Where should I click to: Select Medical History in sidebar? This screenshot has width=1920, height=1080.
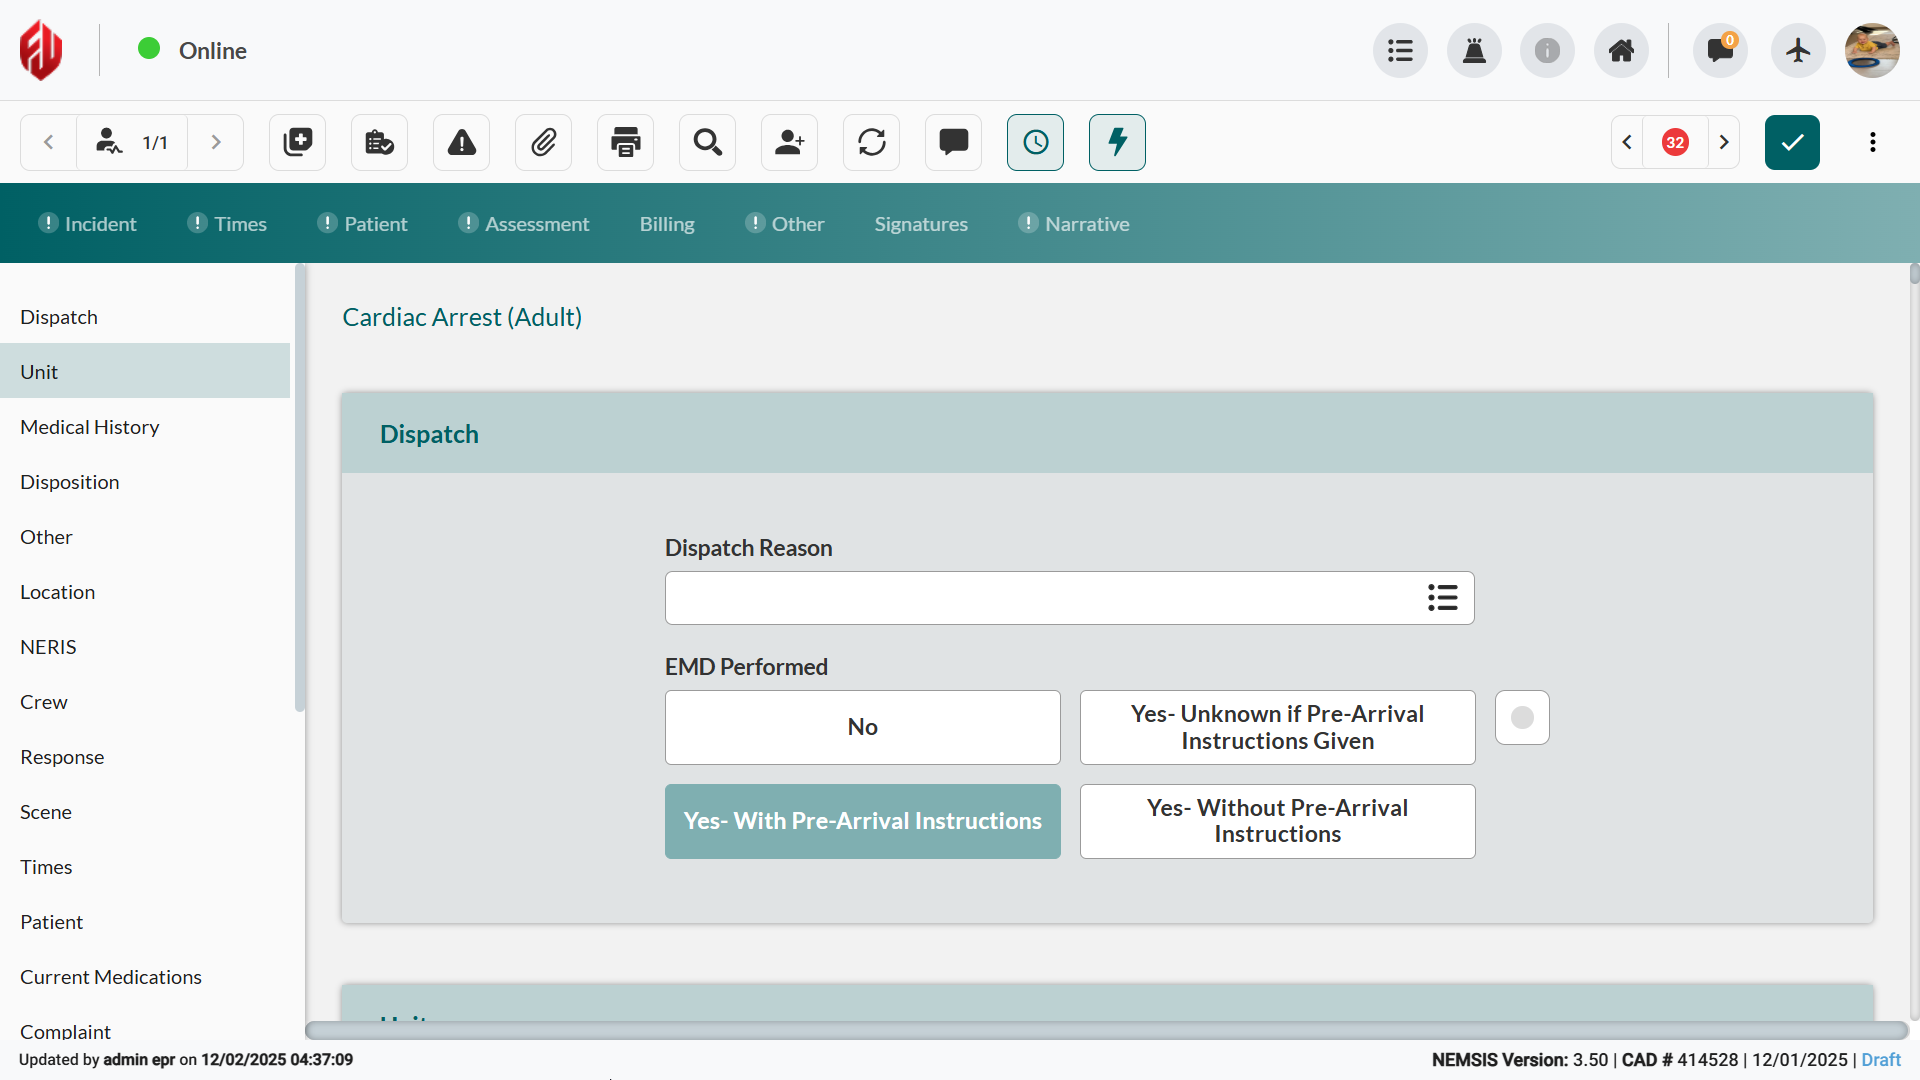coord(90,427)
